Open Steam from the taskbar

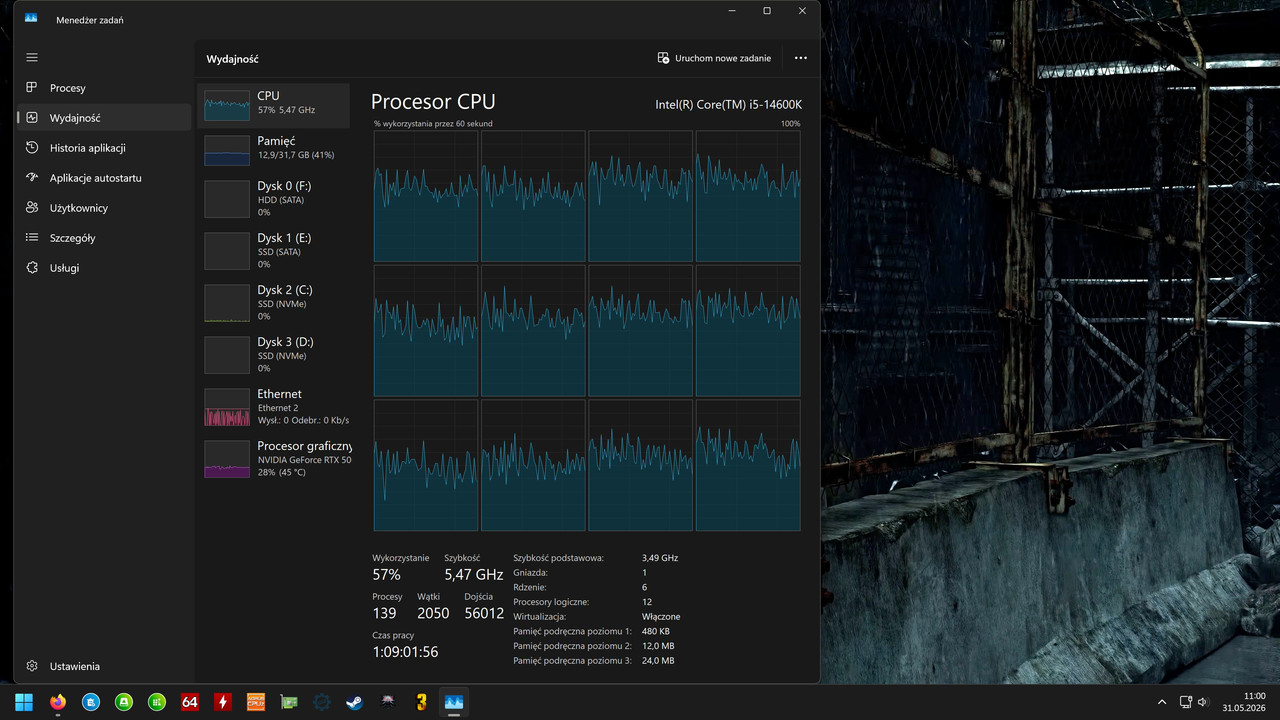click(x=355, y=702)
